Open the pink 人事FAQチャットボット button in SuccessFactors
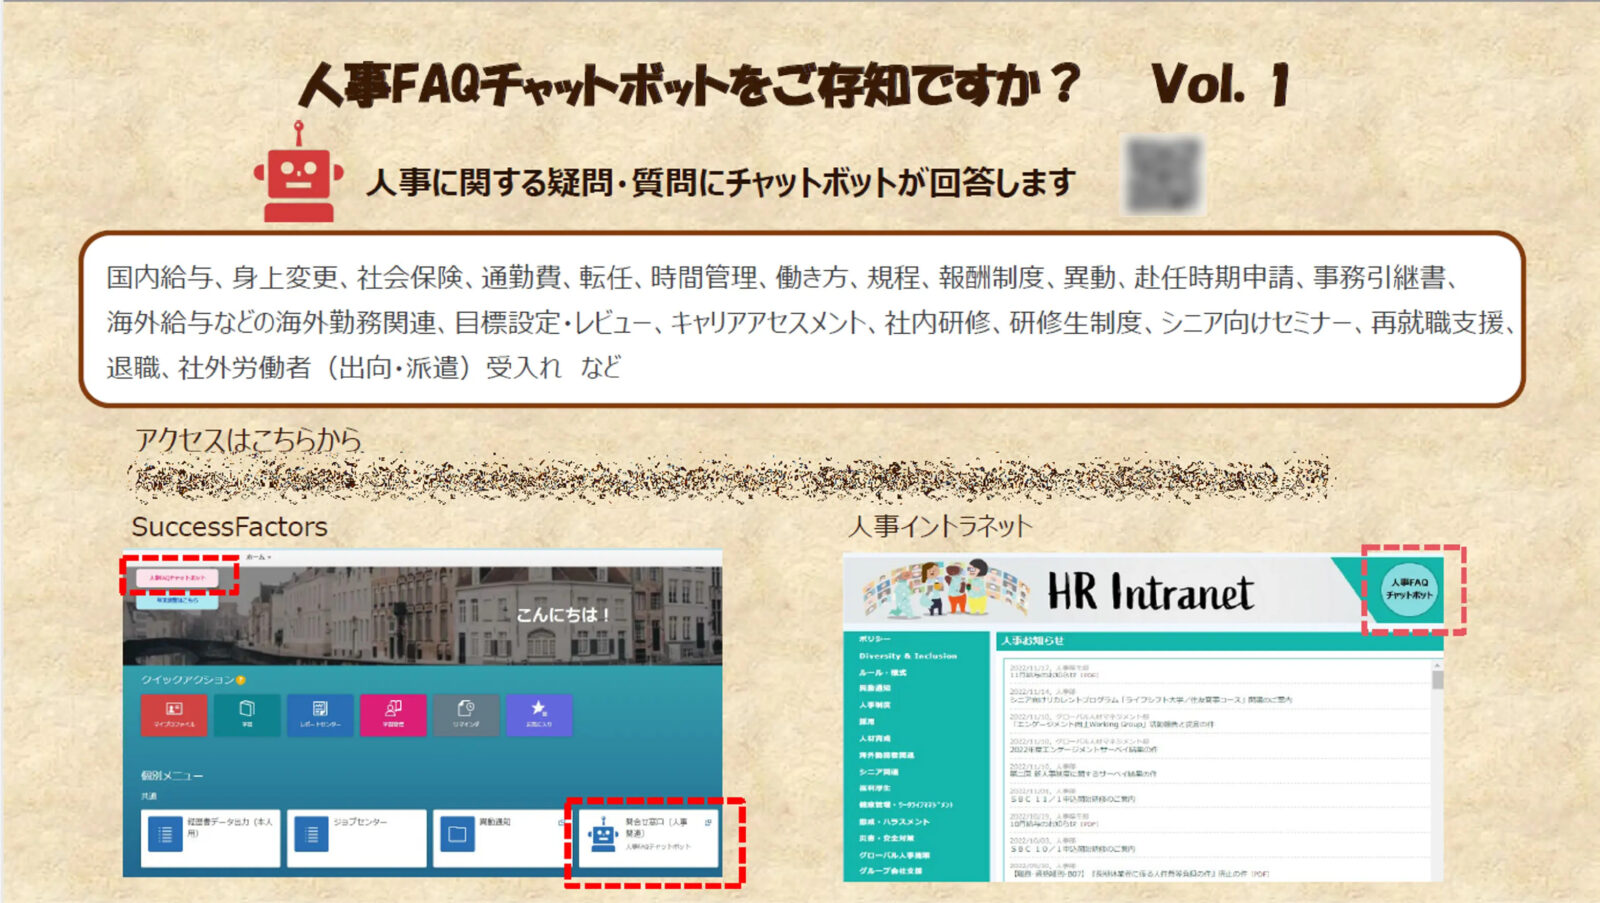The image size is (1600, 903). 177,578
